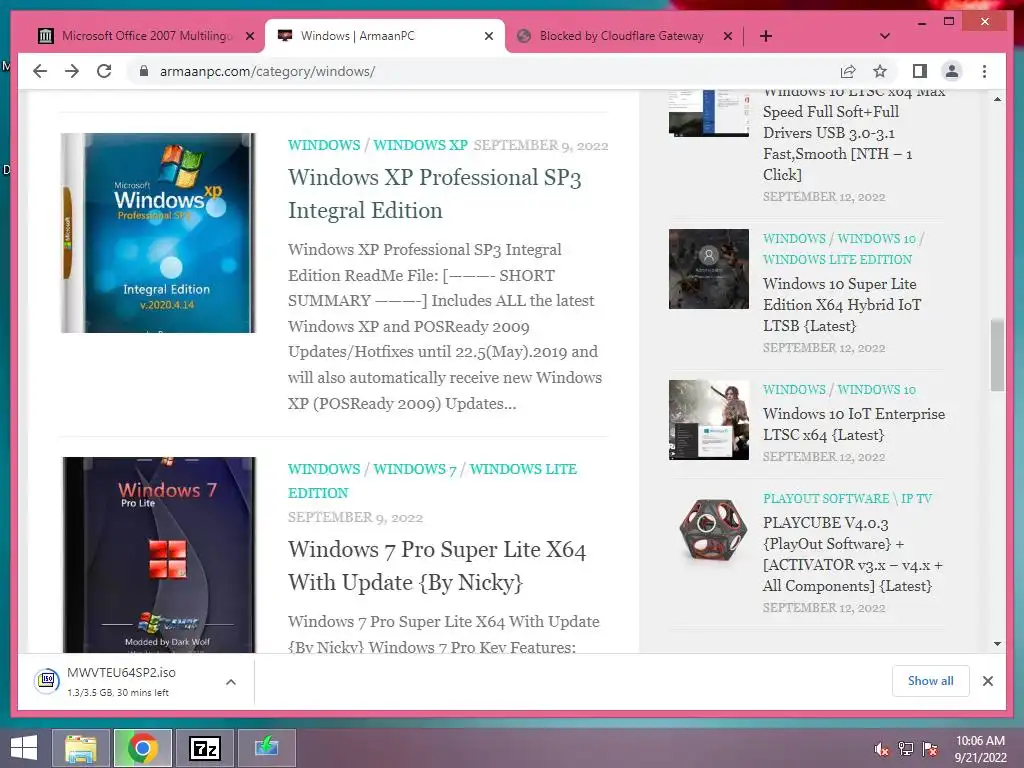Open the MWVTEU64SP2.iso download item
1024x768 pixels.
pos(122,681)
